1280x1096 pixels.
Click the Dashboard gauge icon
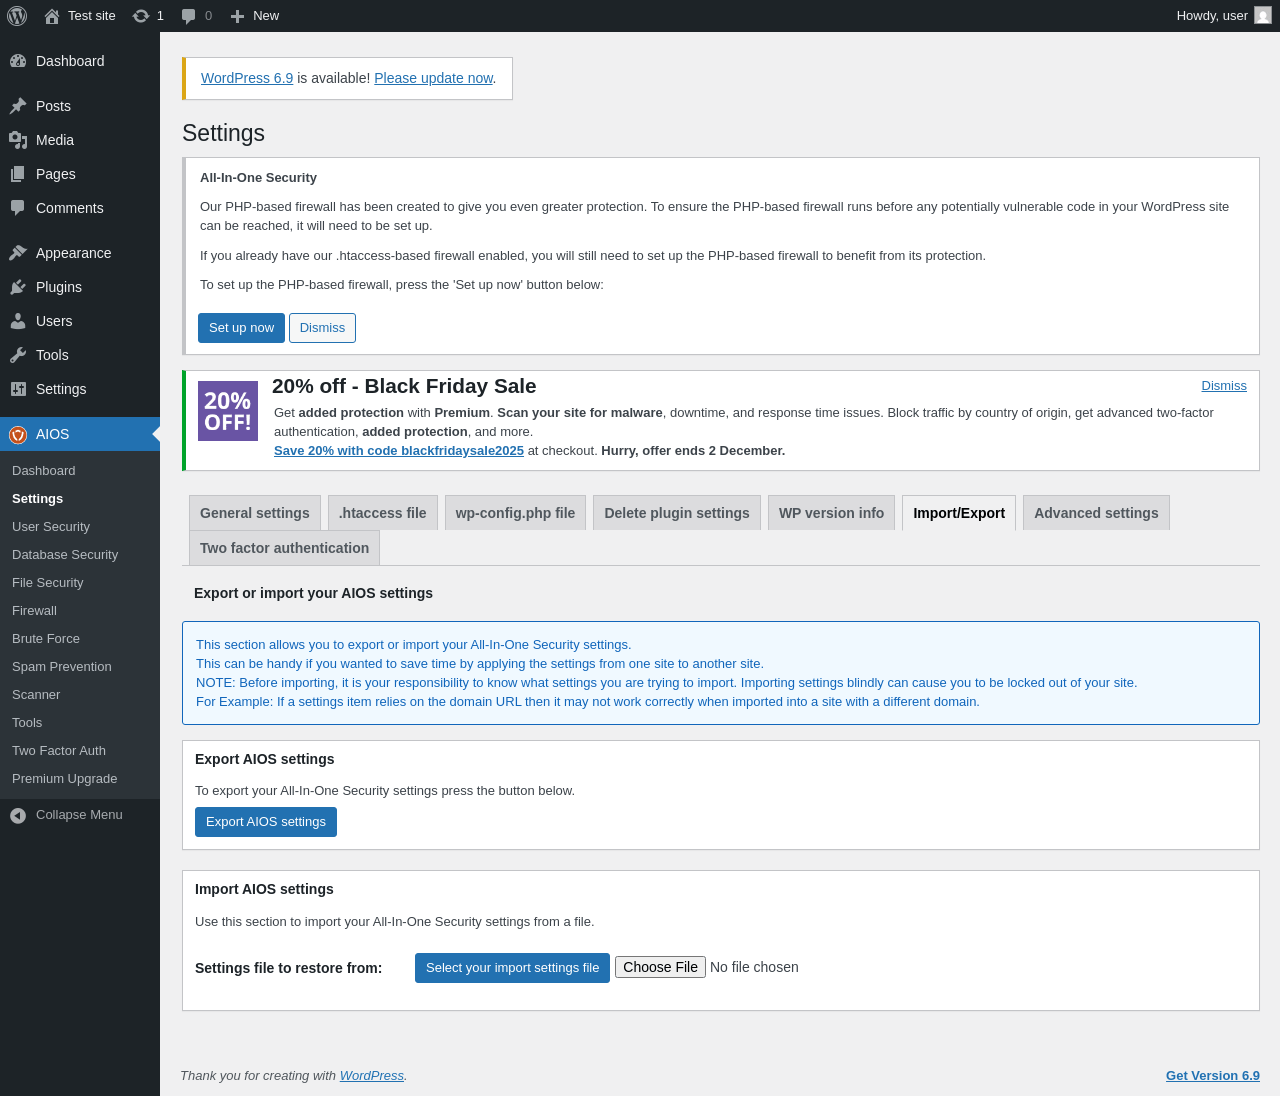[18, 61]
